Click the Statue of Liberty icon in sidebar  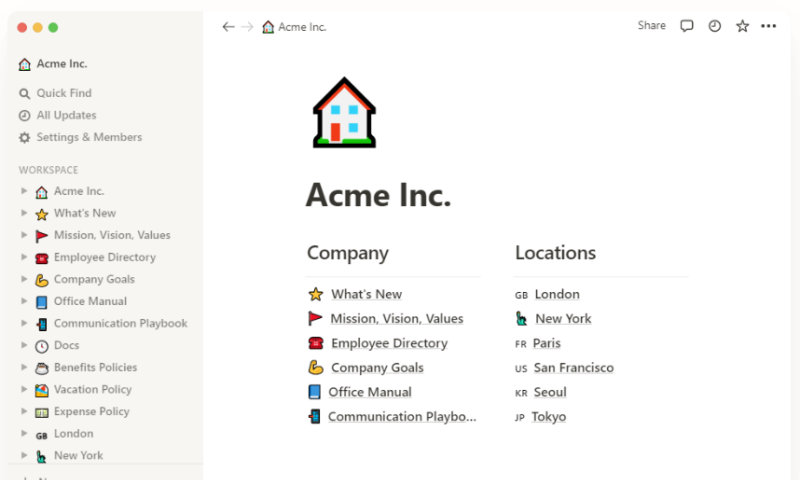pos(42,456)
